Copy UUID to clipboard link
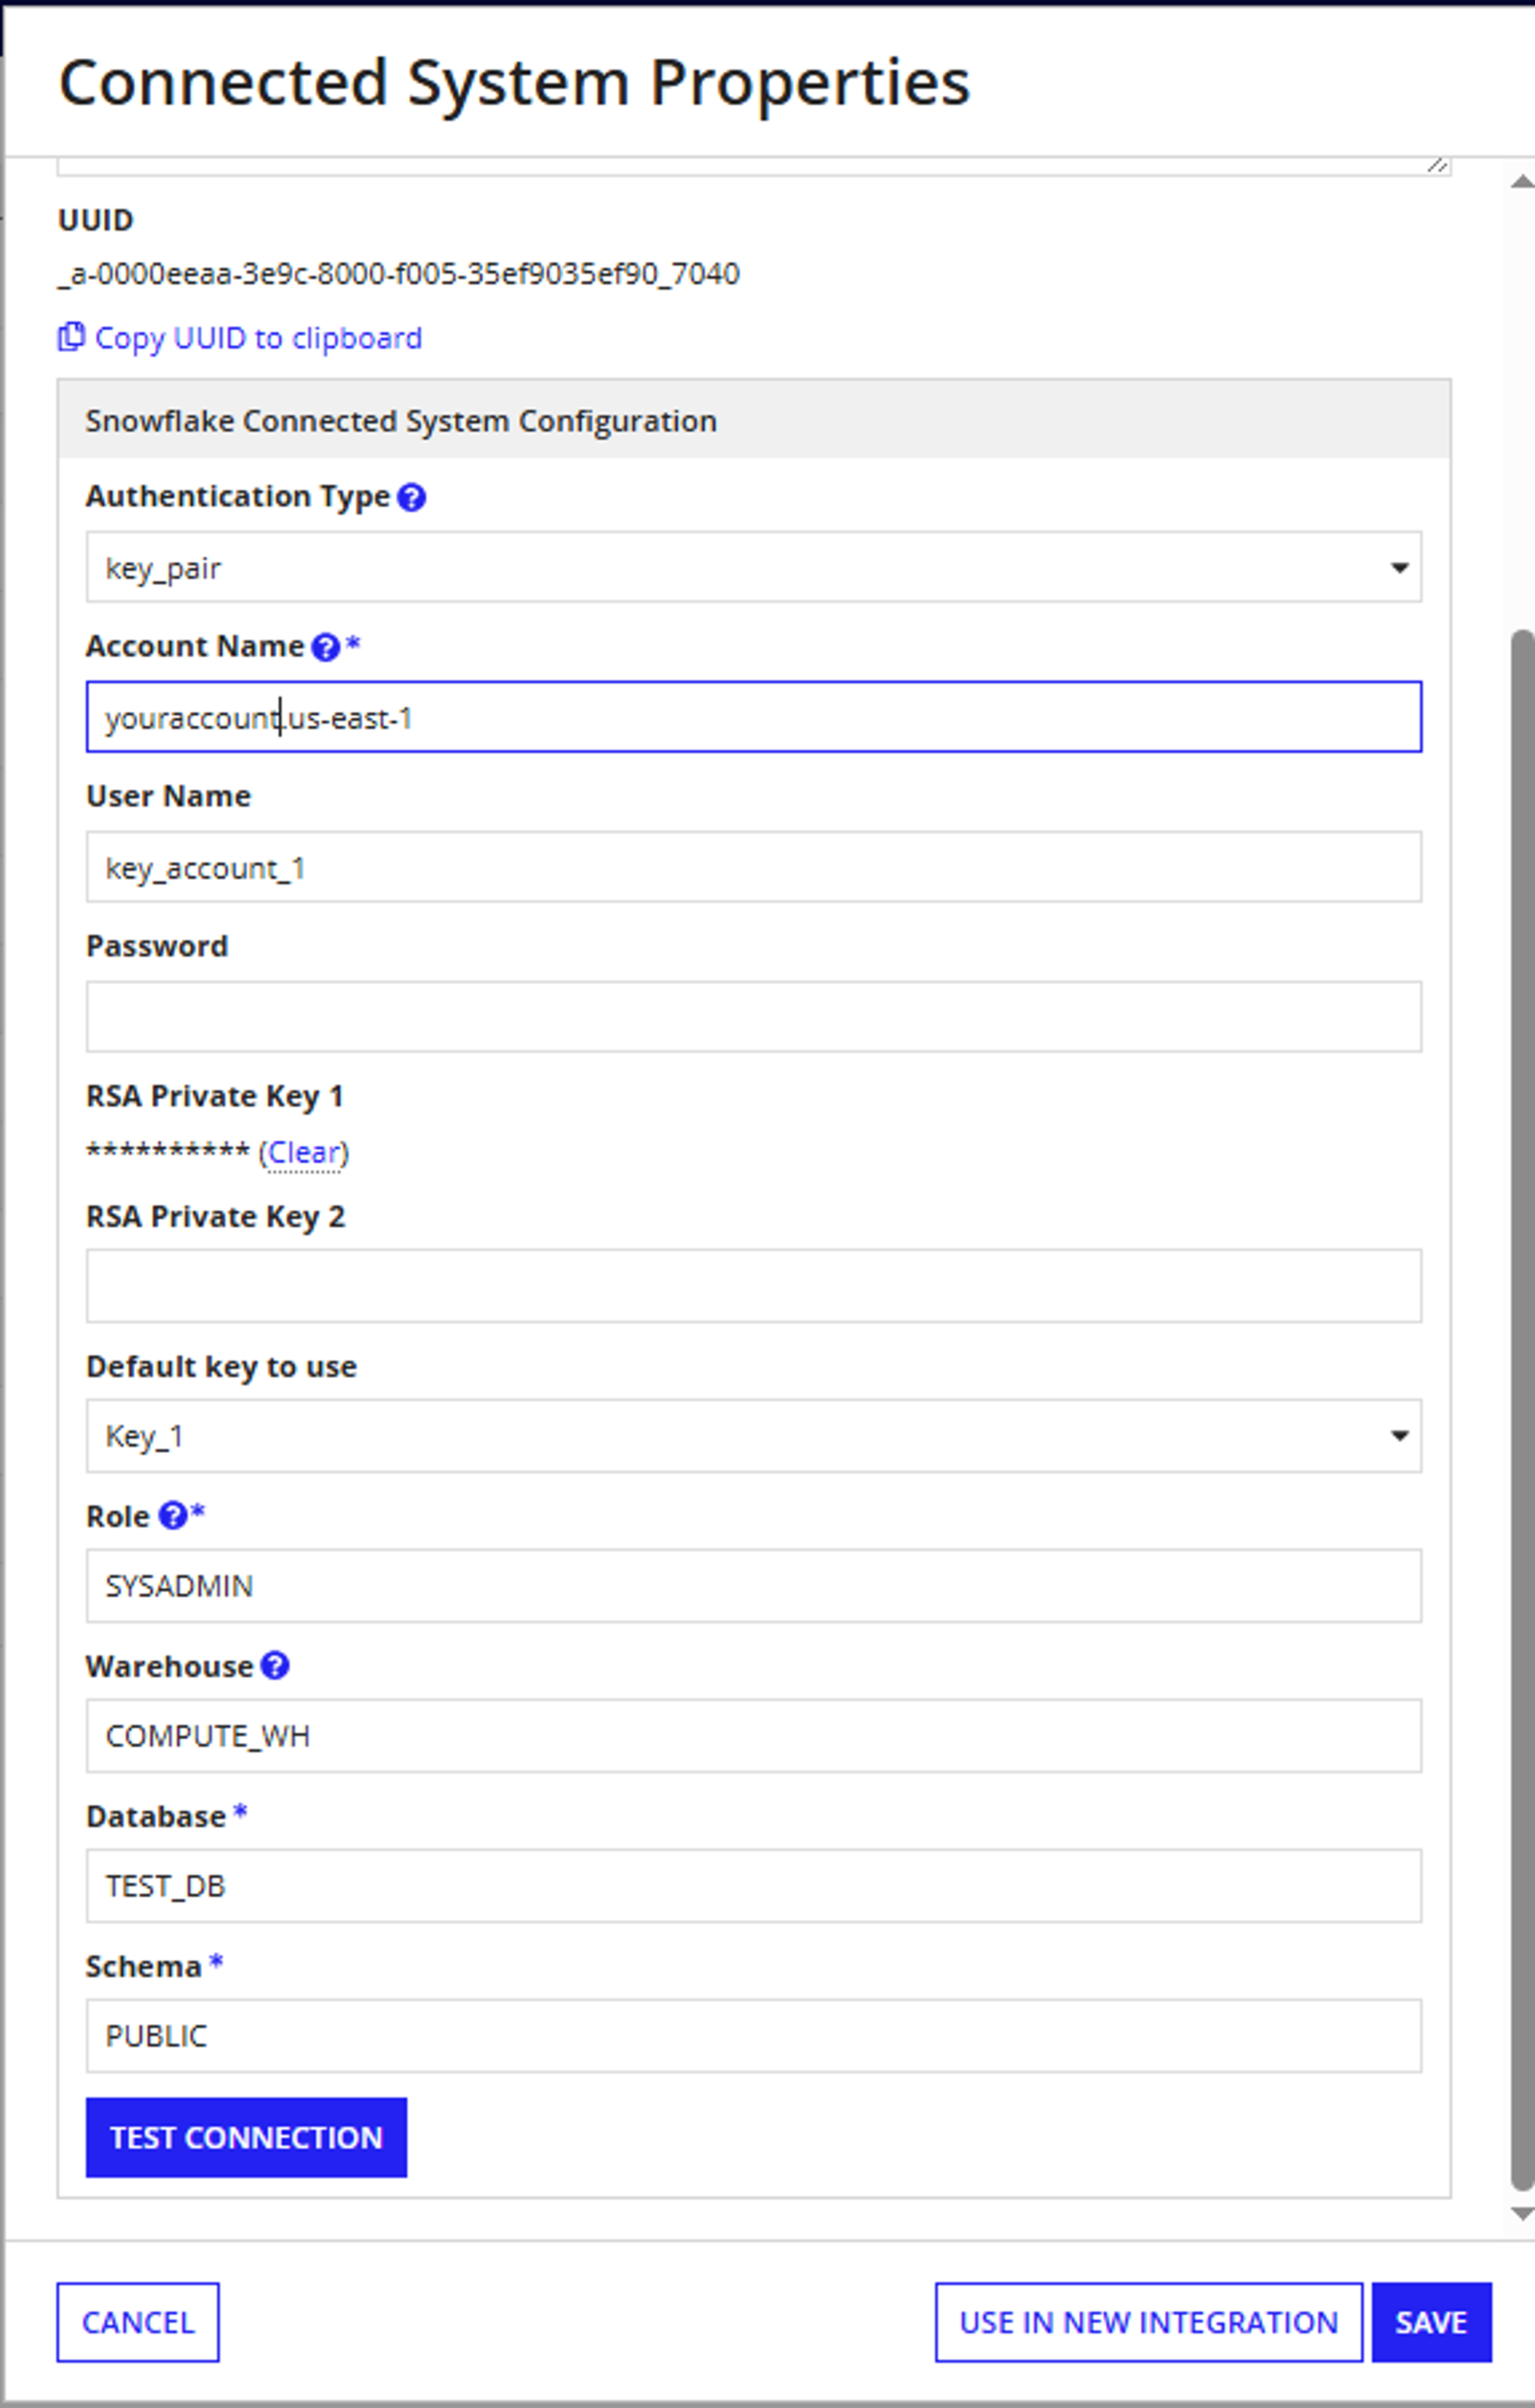This screenshot has height=2408, width=1535. click(258, 338)
